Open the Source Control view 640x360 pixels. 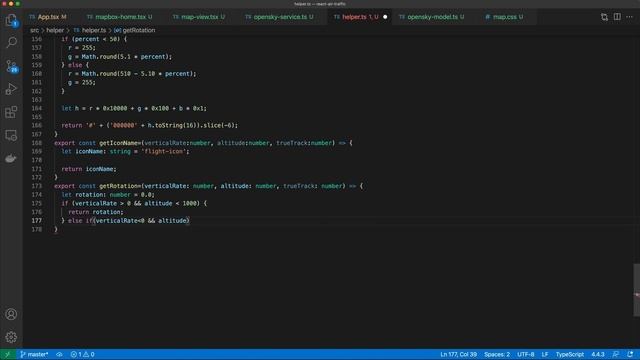(x=11, y=66)
